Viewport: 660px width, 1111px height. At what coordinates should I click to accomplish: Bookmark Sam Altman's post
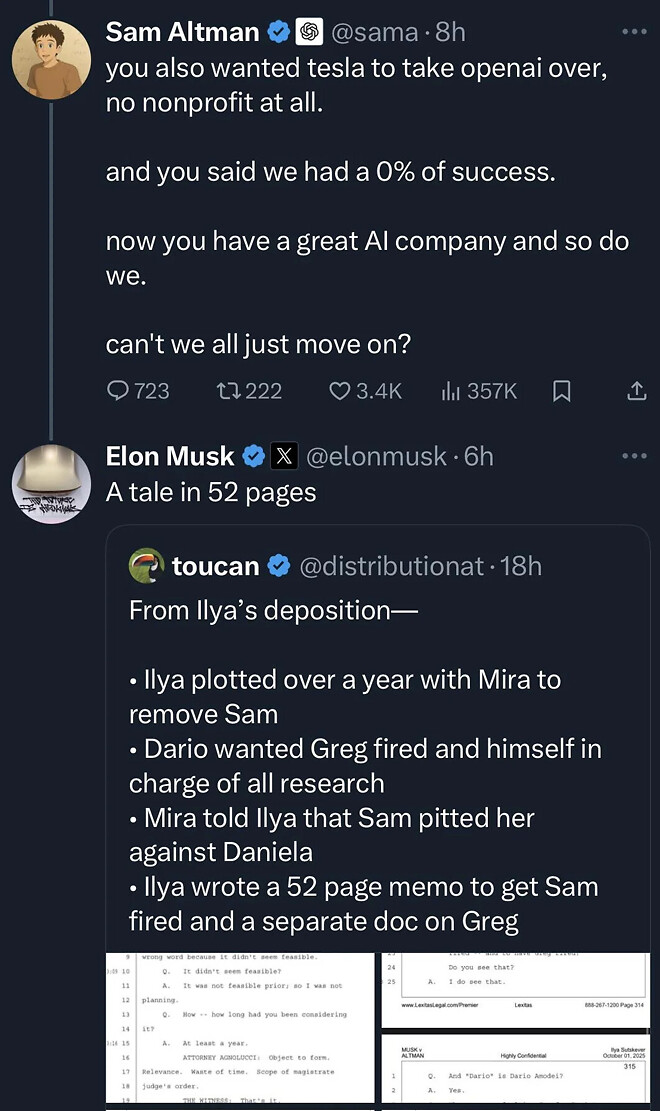coord(561,392)
